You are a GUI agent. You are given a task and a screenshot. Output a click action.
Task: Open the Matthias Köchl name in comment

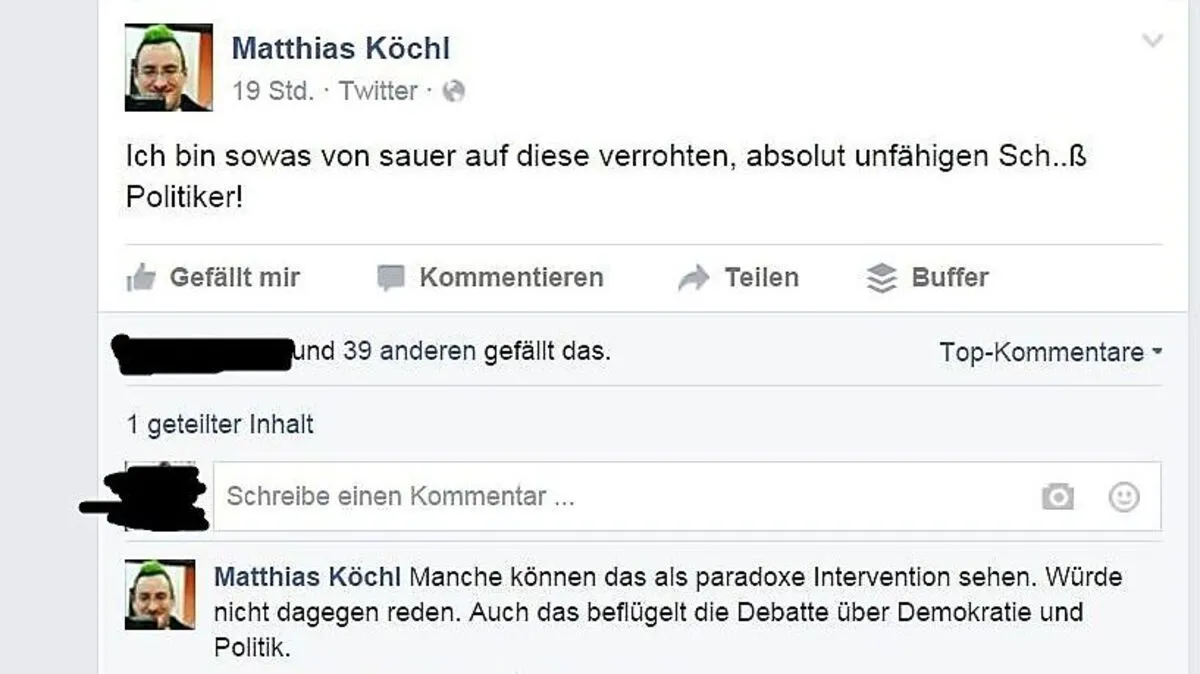308,577
